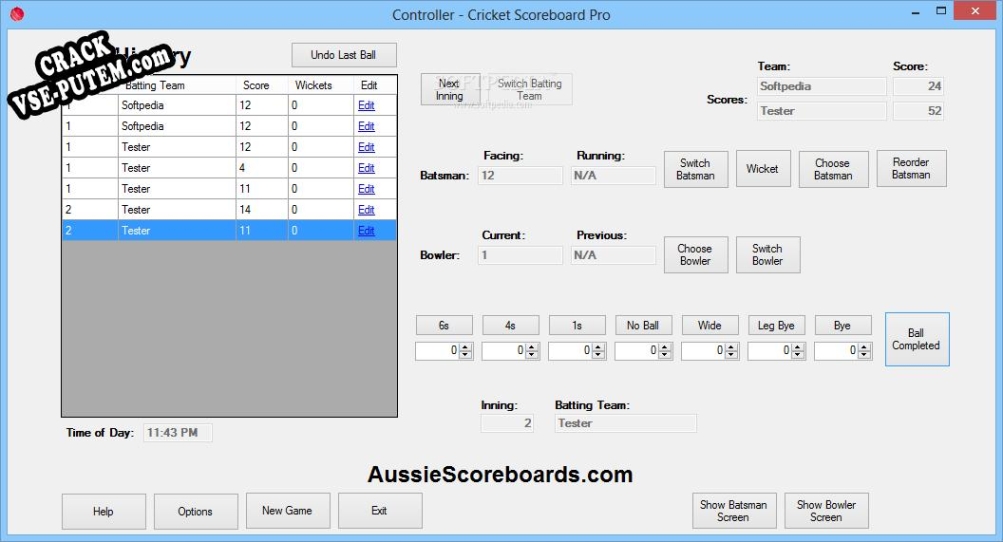Increase the Bye spinner value
Screen dimensions: 1003x542
pos(865,347)
